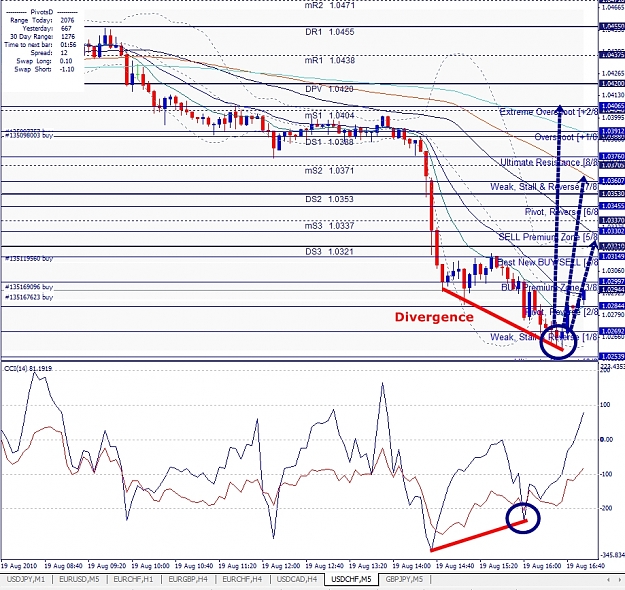Click the -100 level on CCI scale

pyautogui.click(x=606, y=474)
